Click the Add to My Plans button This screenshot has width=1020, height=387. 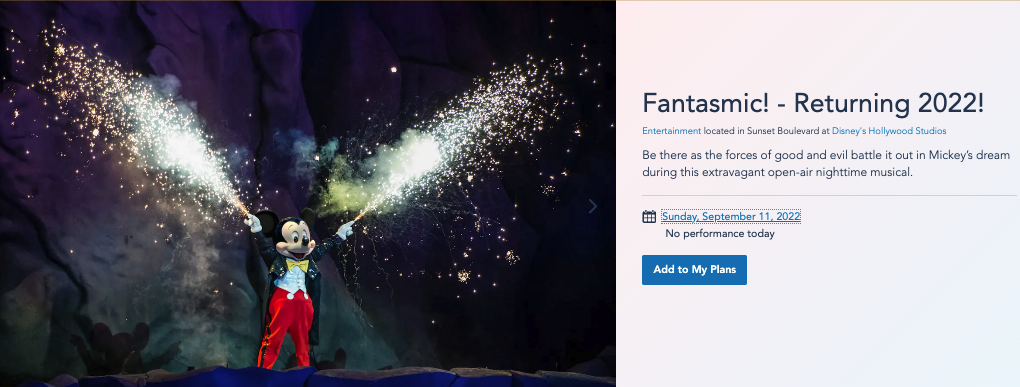click(694, 270)
